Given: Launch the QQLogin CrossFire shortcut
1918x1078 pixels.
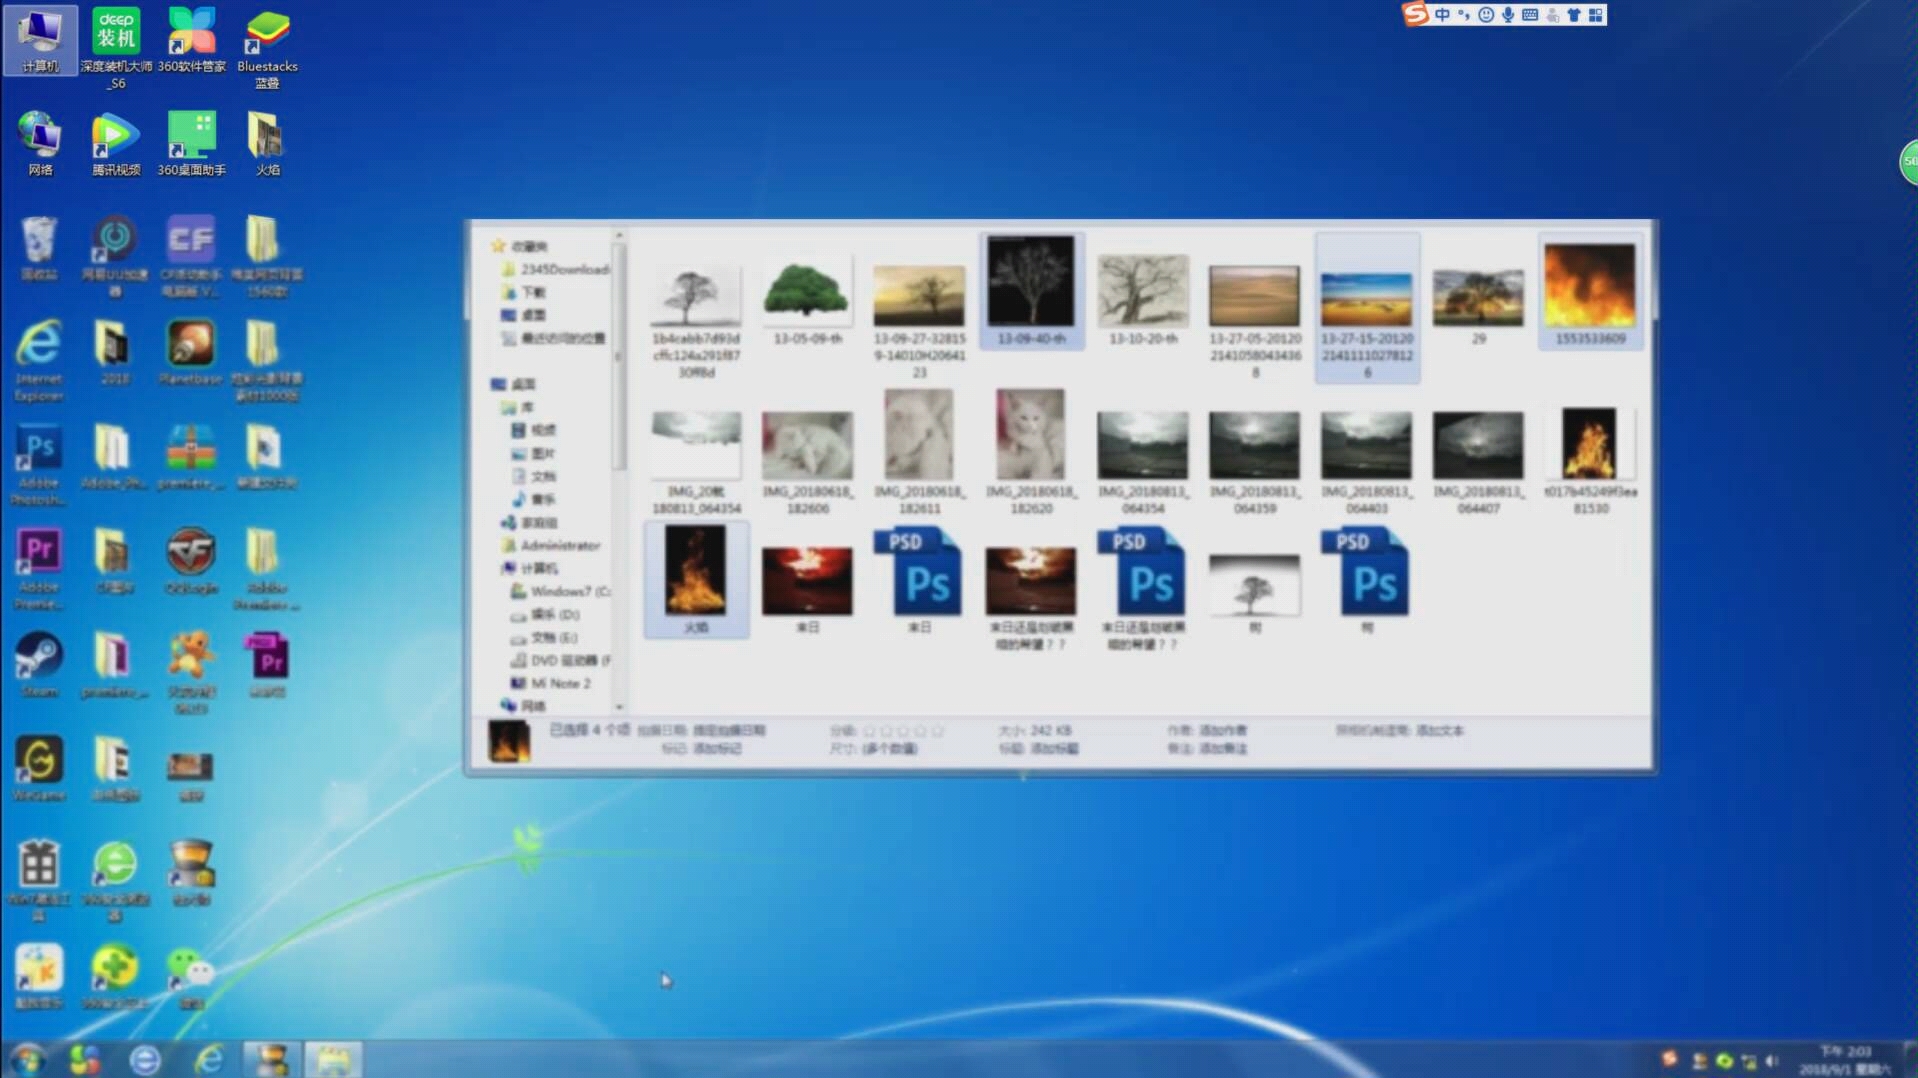Looking at the screenshot, I should point(191,559).
